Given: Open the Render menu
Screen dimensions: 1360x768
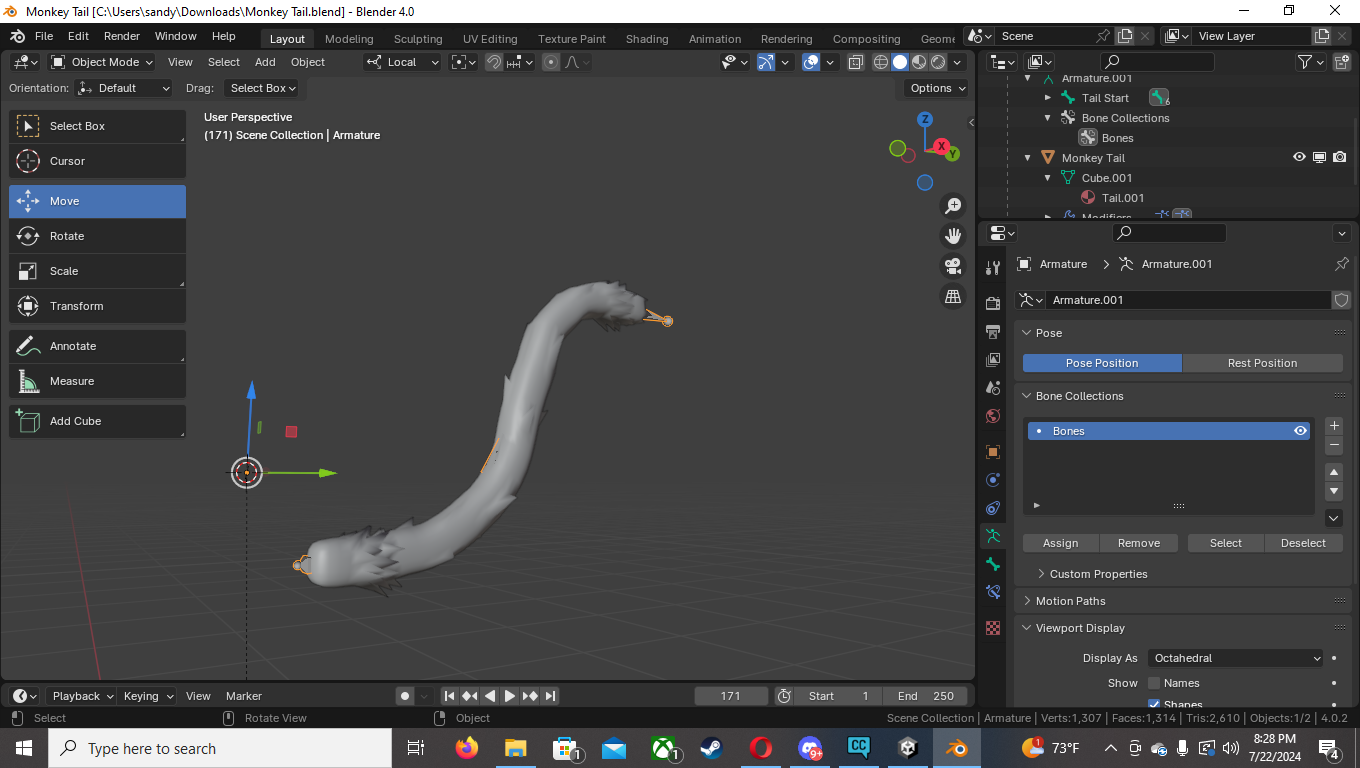Looking at the screenshot, I should 122,36.
